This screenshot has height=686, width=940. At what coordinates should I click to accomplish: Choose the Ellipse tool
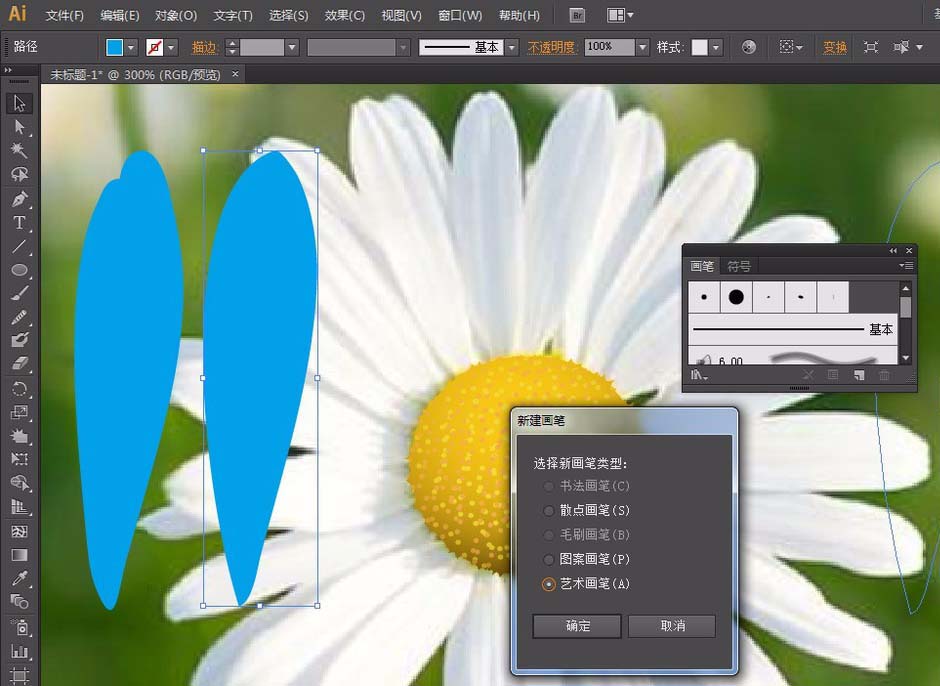(x=19, y=270)
